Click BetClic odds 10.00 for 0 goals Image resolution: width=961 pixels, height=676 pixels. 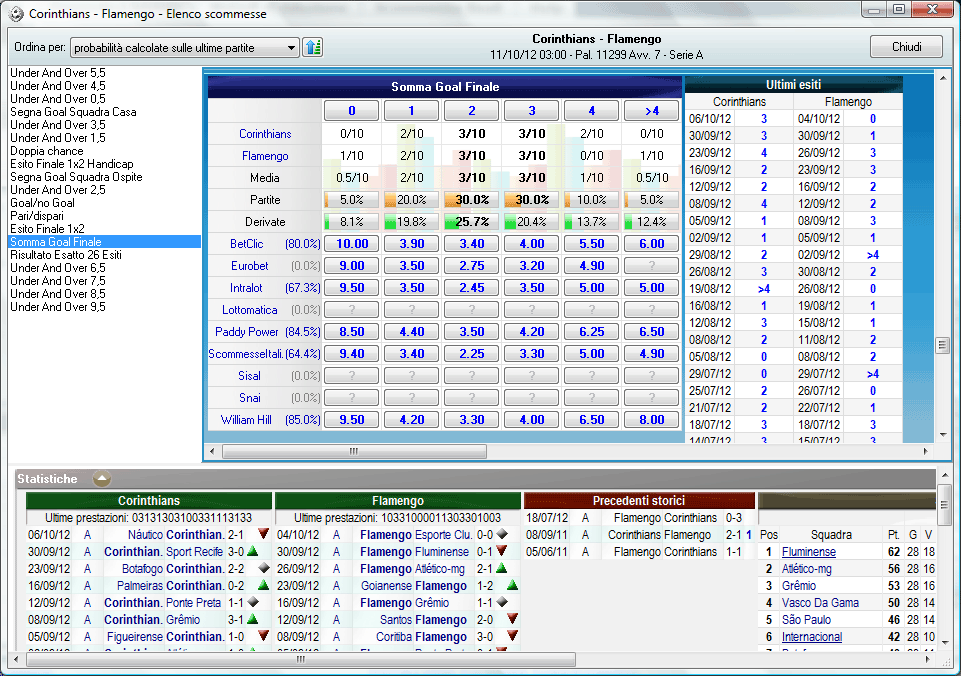(352, 244)
